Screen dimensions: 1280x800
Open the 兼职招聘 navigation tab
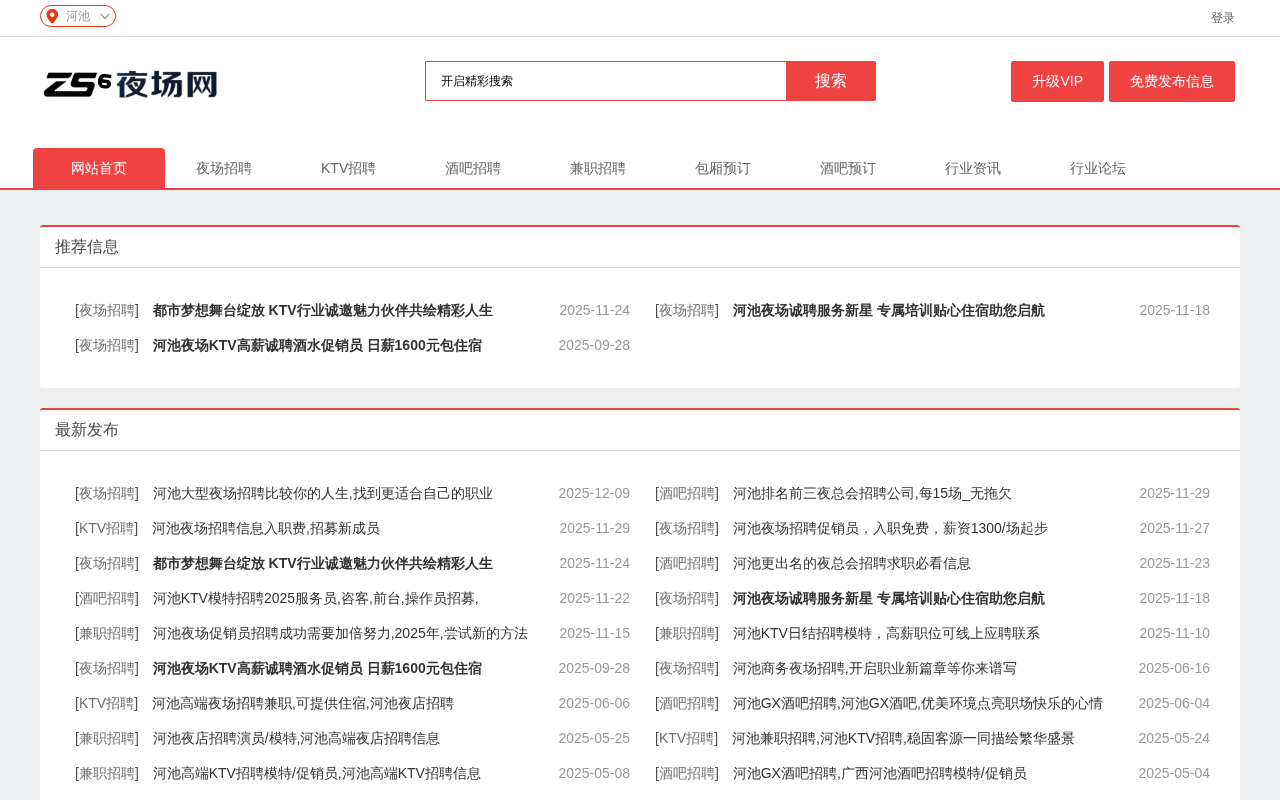click(598, 168)
